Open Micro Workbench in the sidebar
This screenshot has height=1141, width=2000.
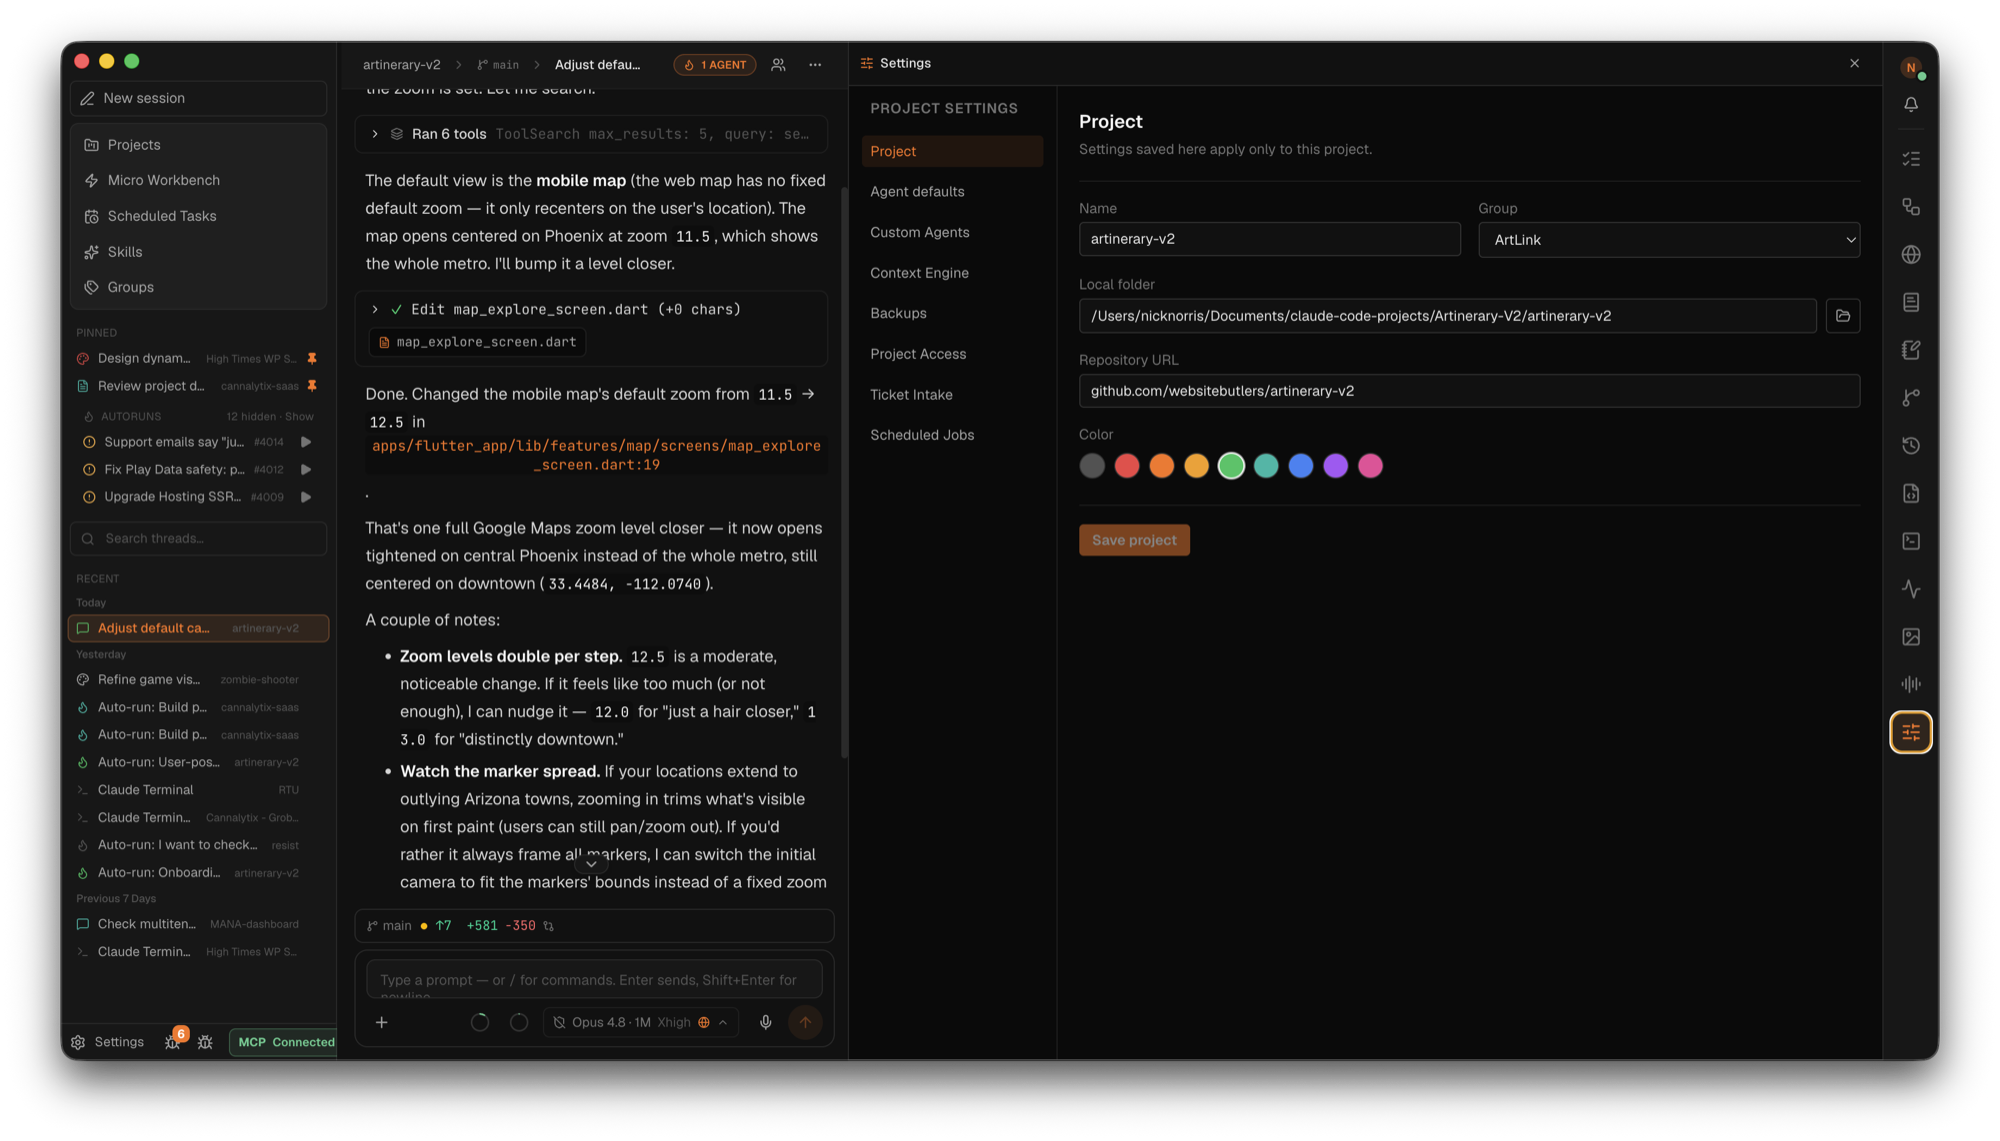pyautogui.click(x=198, y=181)
